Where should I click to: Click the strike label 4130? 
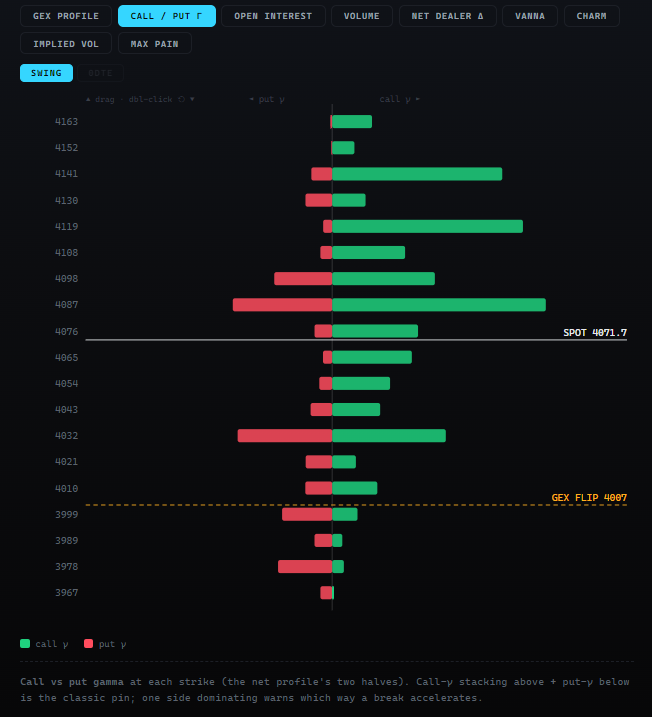[66, 201]
